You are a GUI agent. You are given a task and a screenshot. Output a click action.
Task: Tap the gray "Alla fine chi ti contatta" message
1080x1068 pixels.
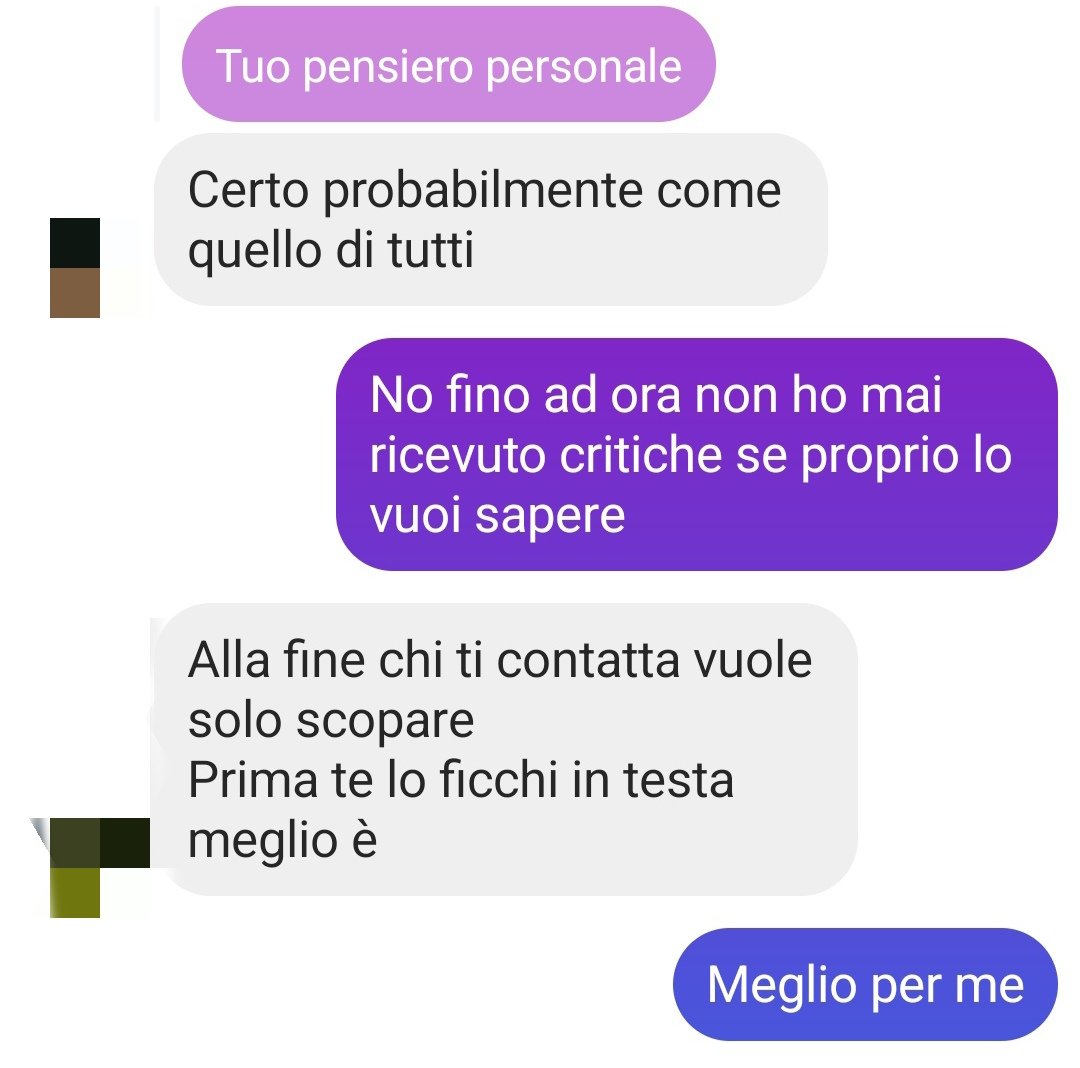[505, 750]
